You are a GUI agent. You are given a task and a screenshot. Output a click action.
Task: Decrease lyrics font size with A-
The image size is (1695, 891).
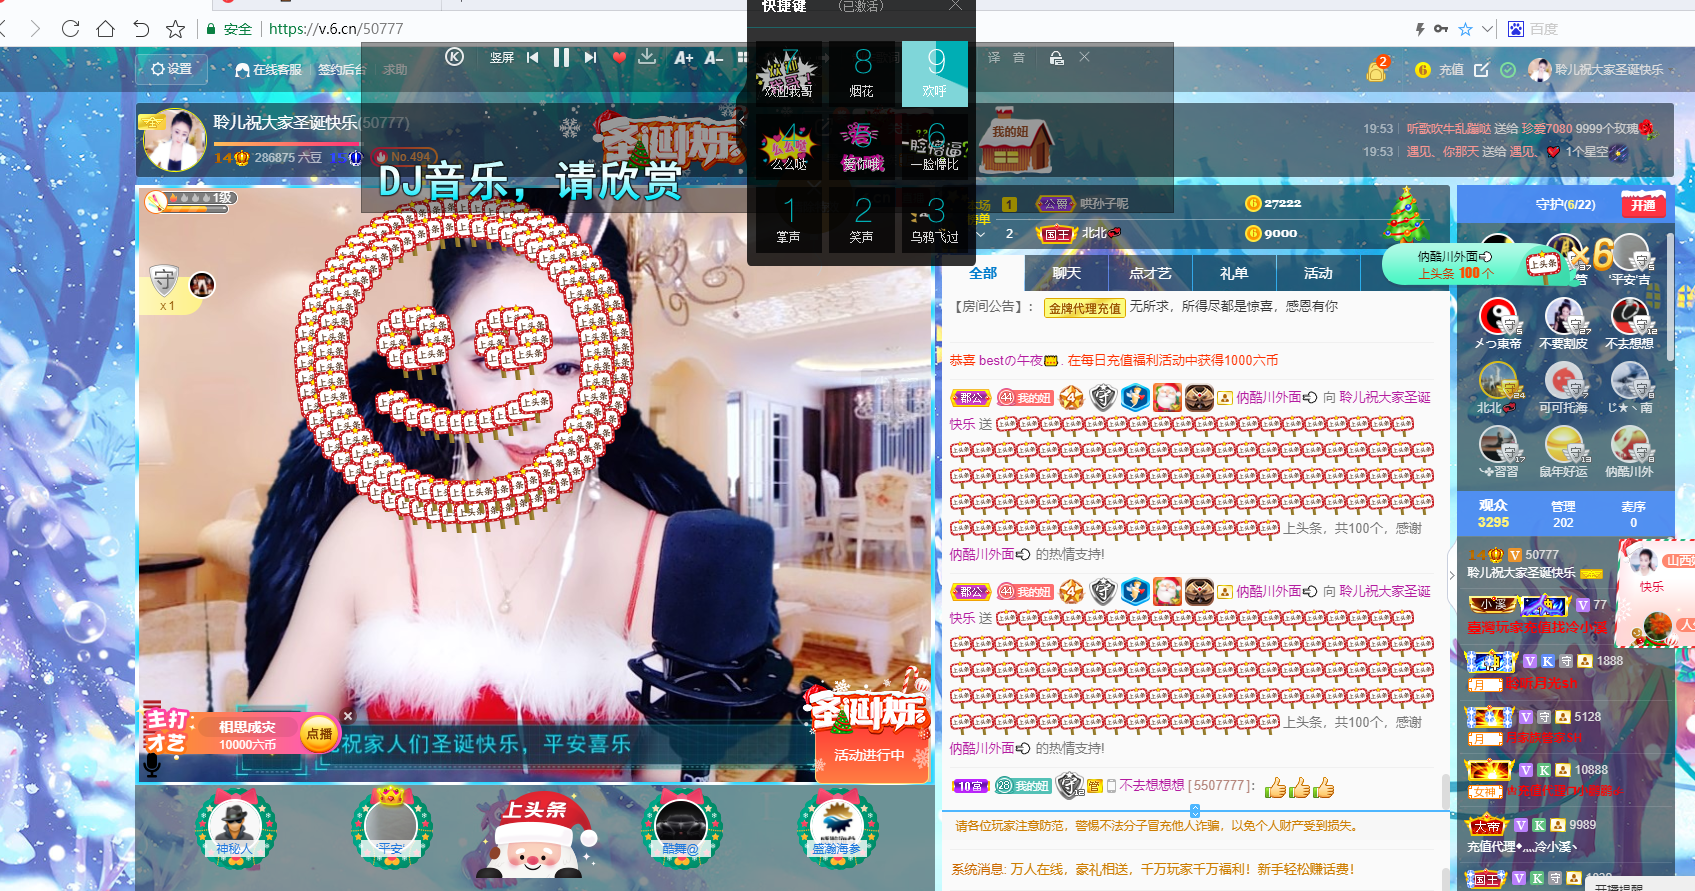[x=713, y=58]
